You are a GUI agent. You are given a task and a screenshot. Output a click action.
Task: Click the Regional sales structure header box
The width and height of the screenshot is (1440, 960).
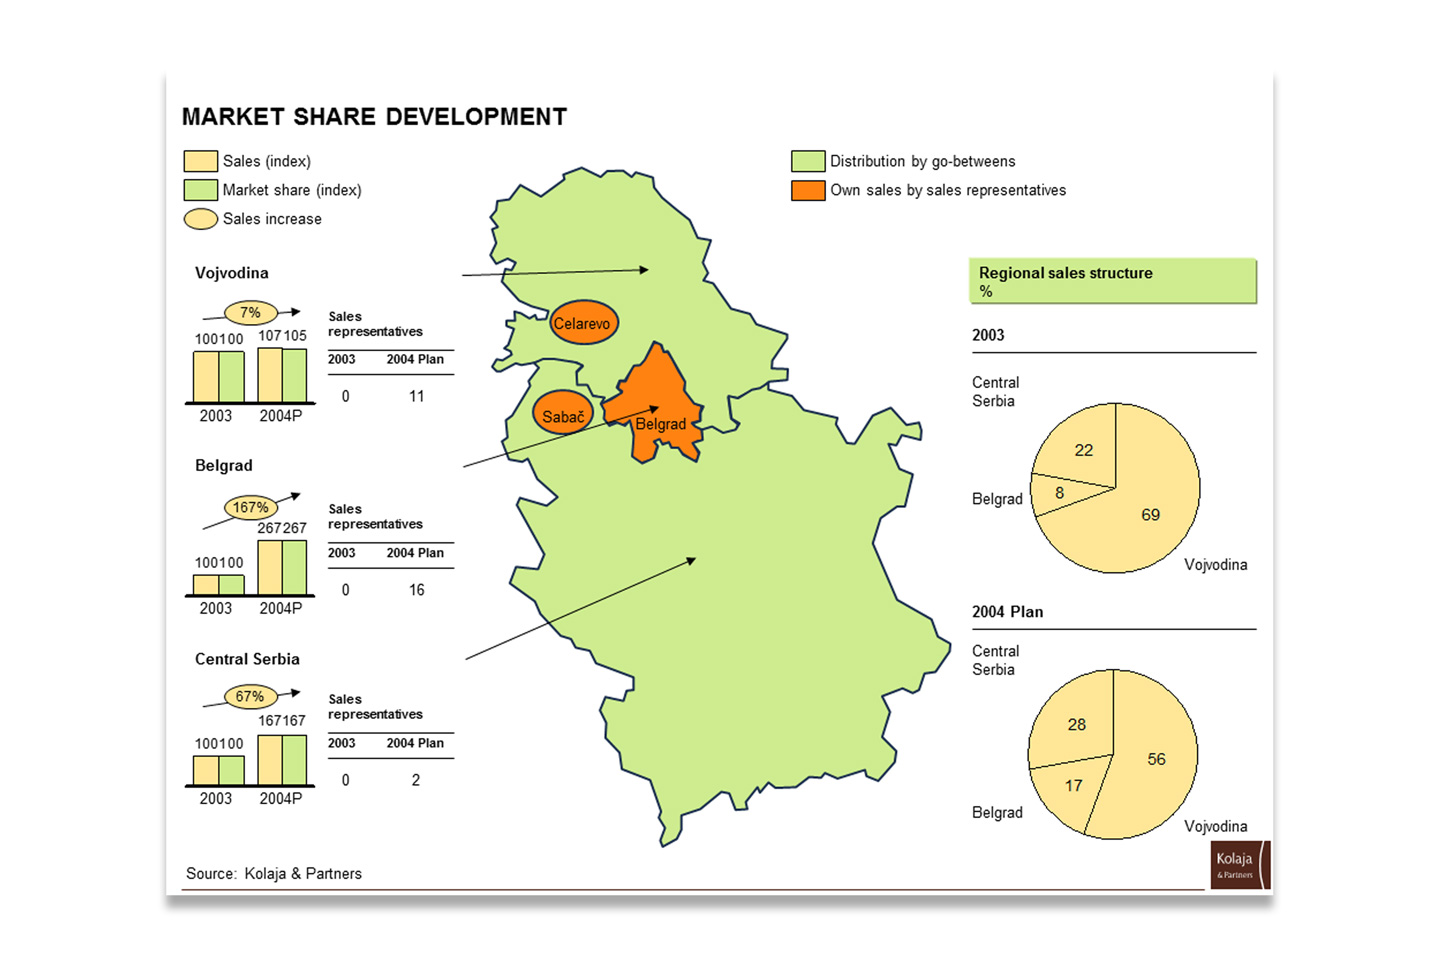click(1112, 281)
